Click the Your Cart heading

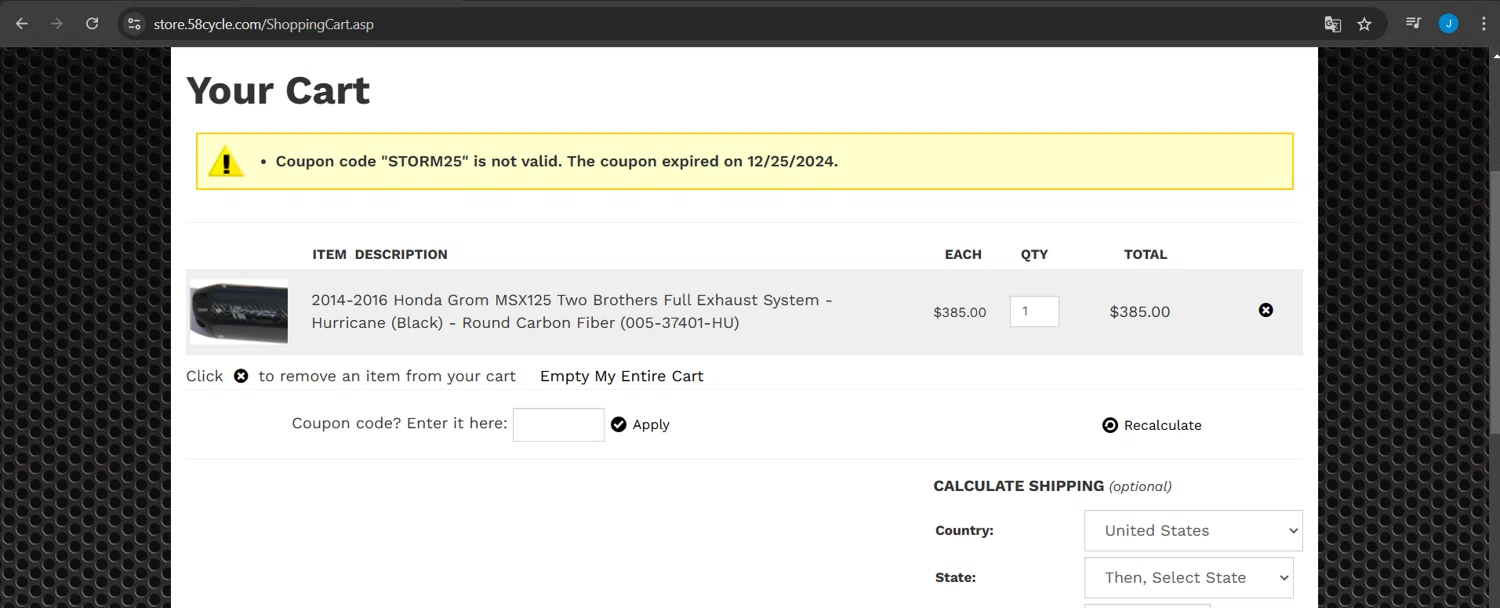click(278, 90)
